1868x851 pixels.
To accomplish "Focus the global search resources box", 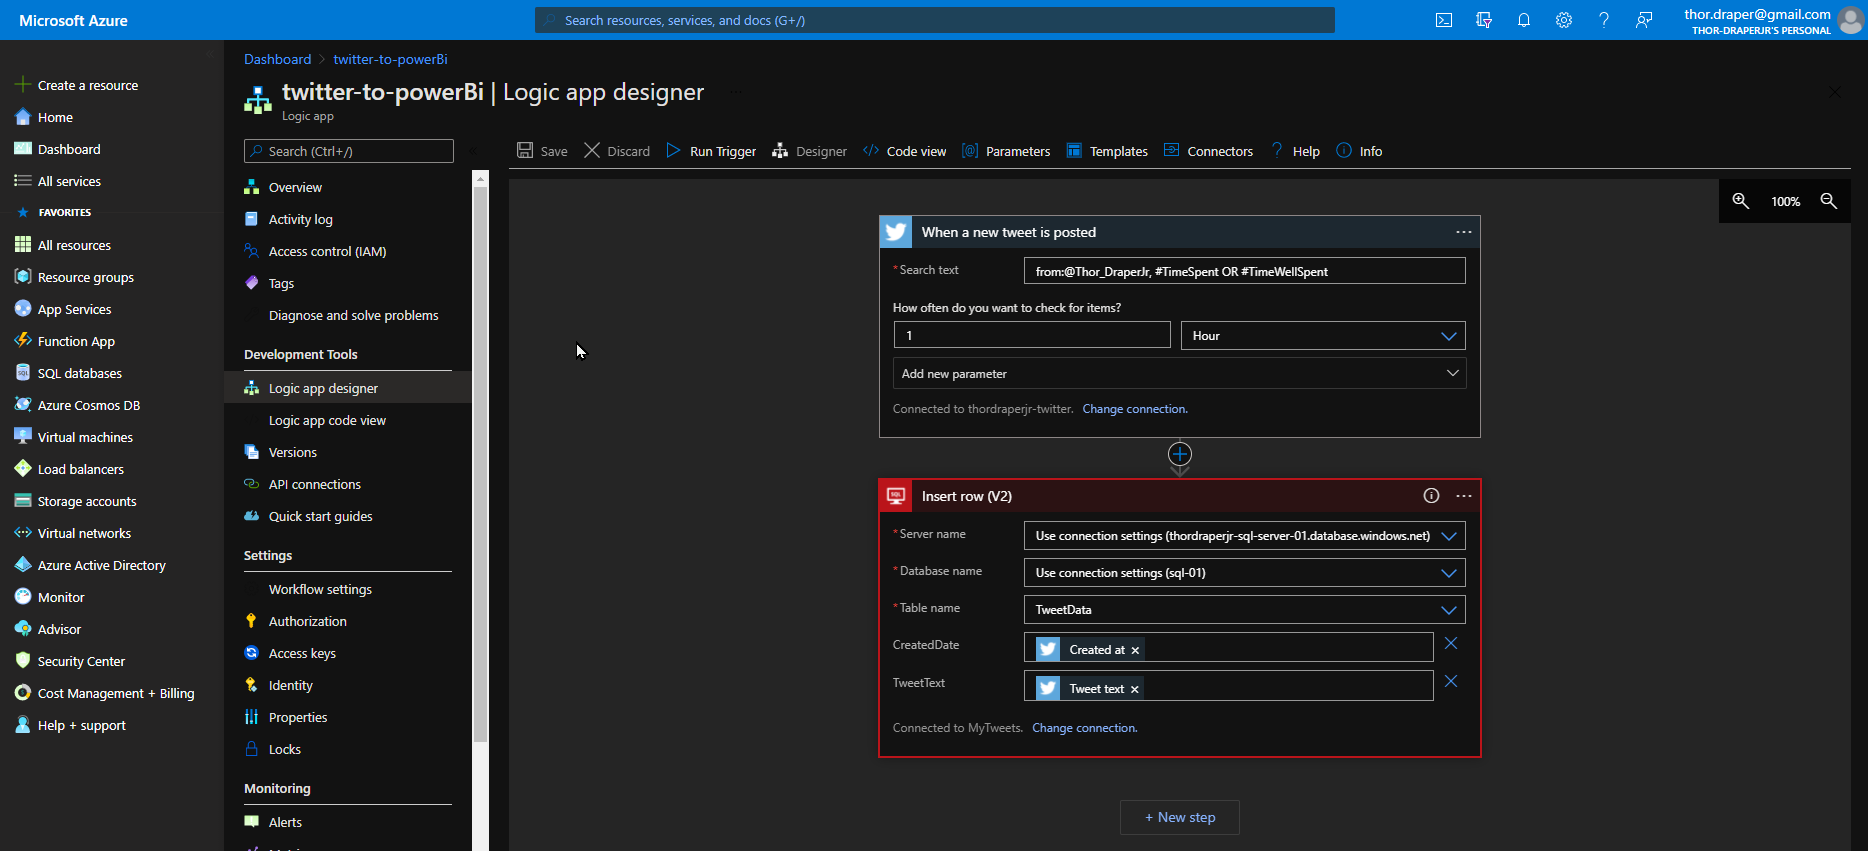I will 935,20.
